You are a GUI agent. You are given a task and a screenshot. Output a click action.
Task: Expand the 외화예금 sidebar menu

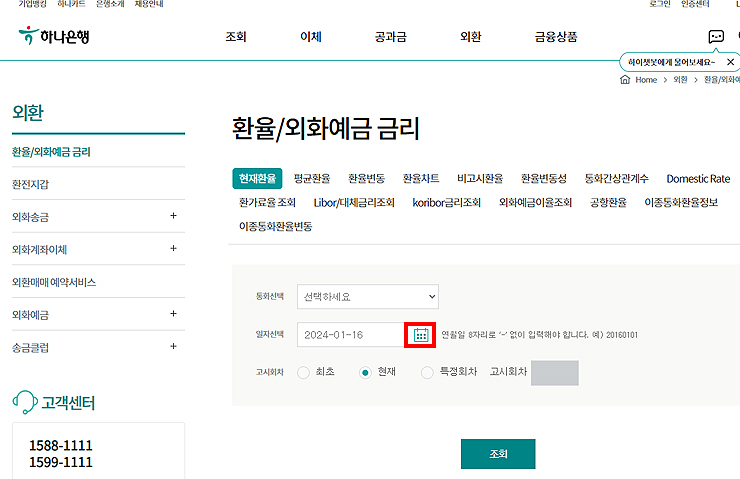pyautogui.click(x=173, y=313)
